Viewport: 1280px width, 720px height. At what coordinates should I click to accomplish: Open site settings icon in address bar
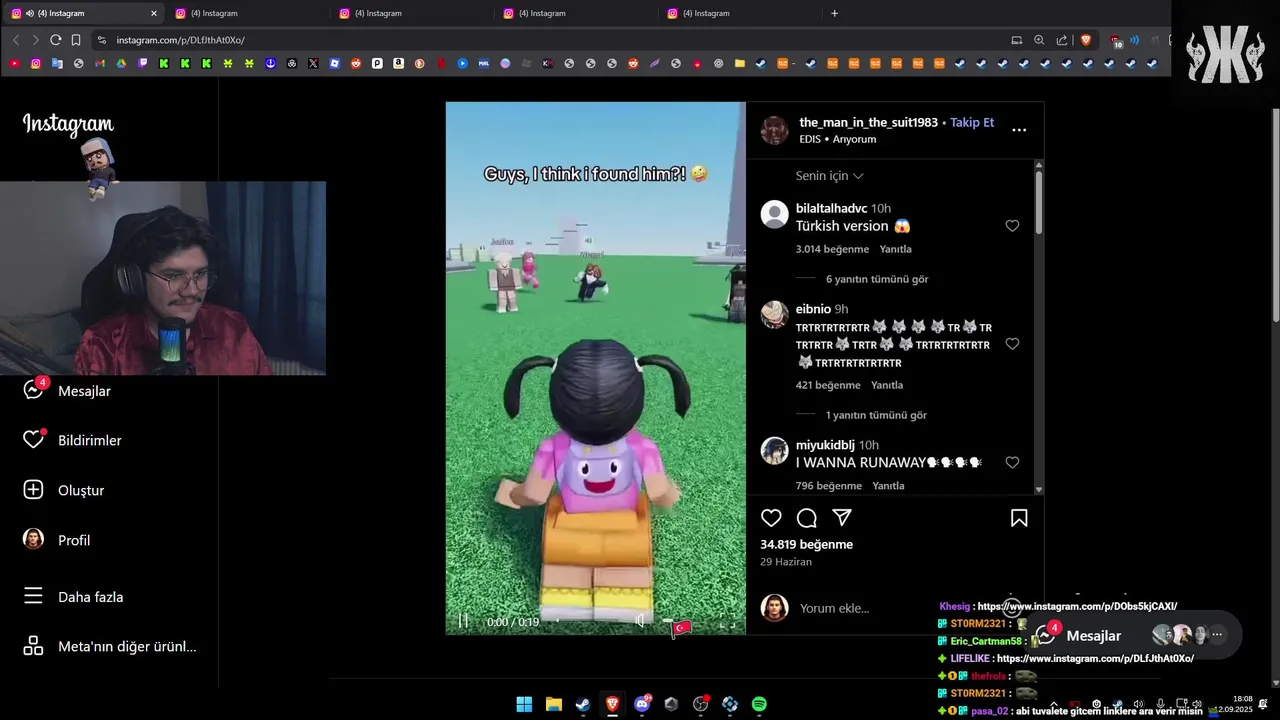click(x=101, y=40)
